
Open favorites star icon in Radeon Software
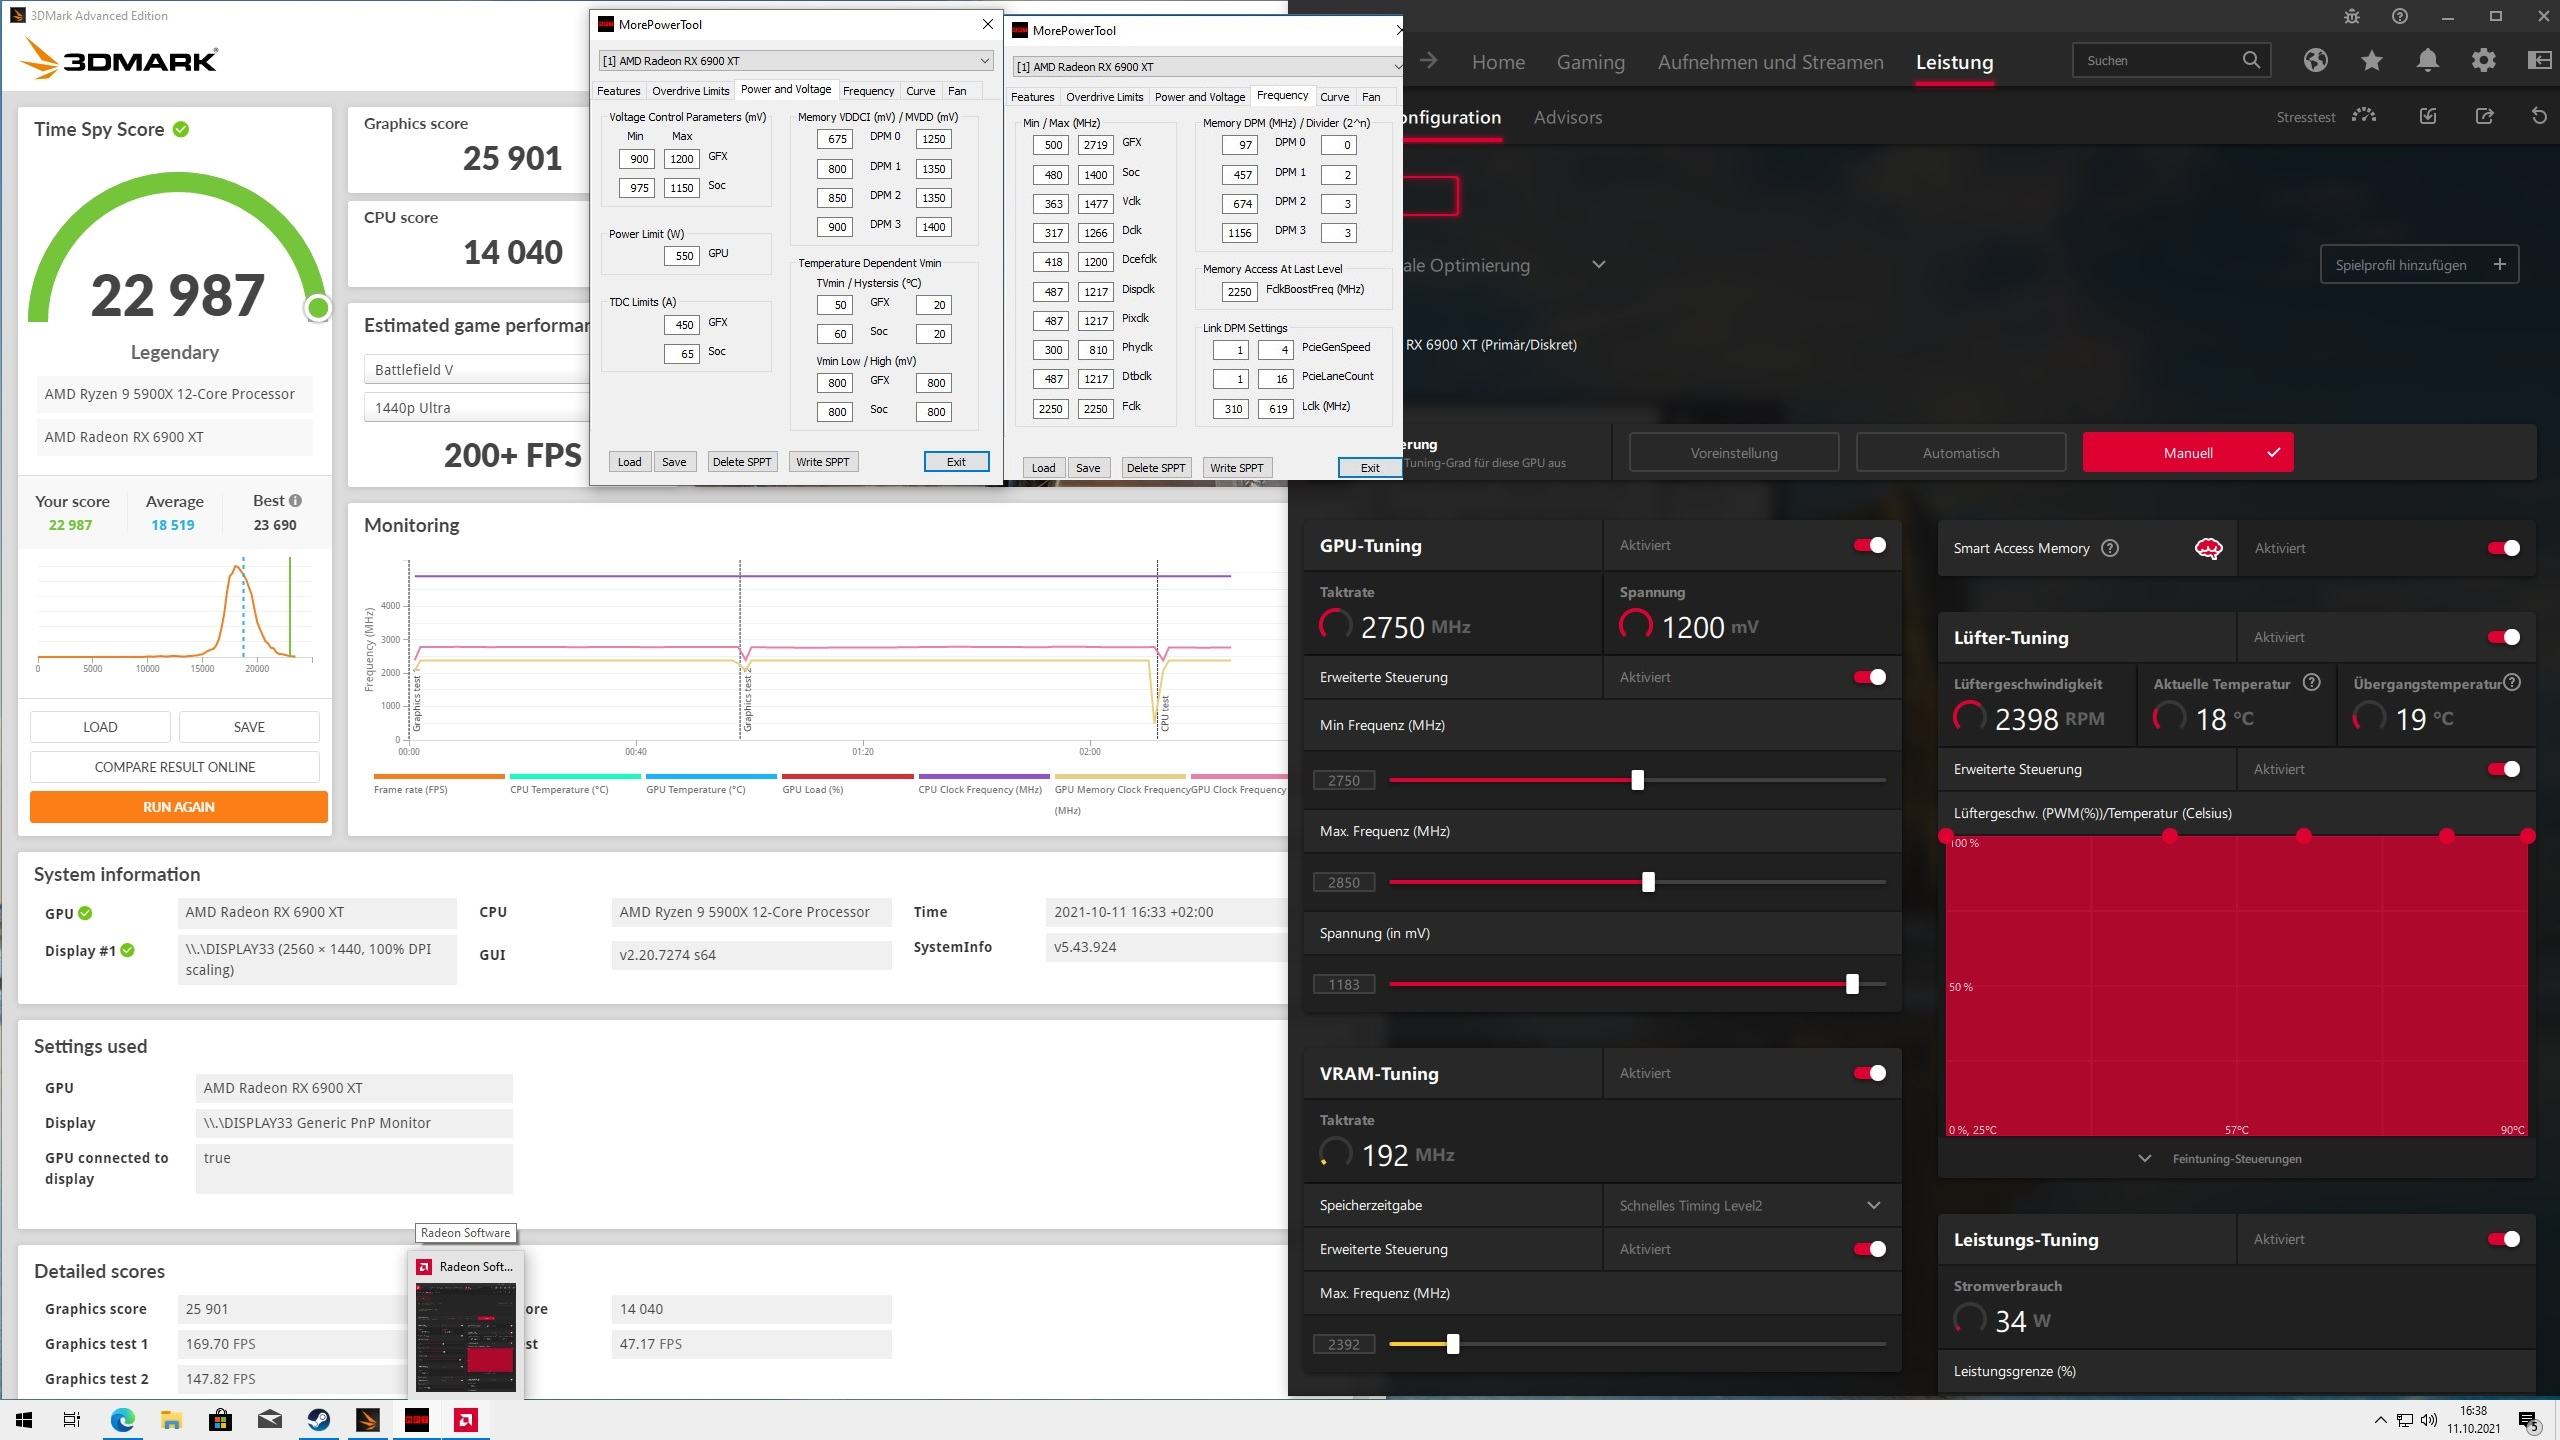(x=2371, y=61)
